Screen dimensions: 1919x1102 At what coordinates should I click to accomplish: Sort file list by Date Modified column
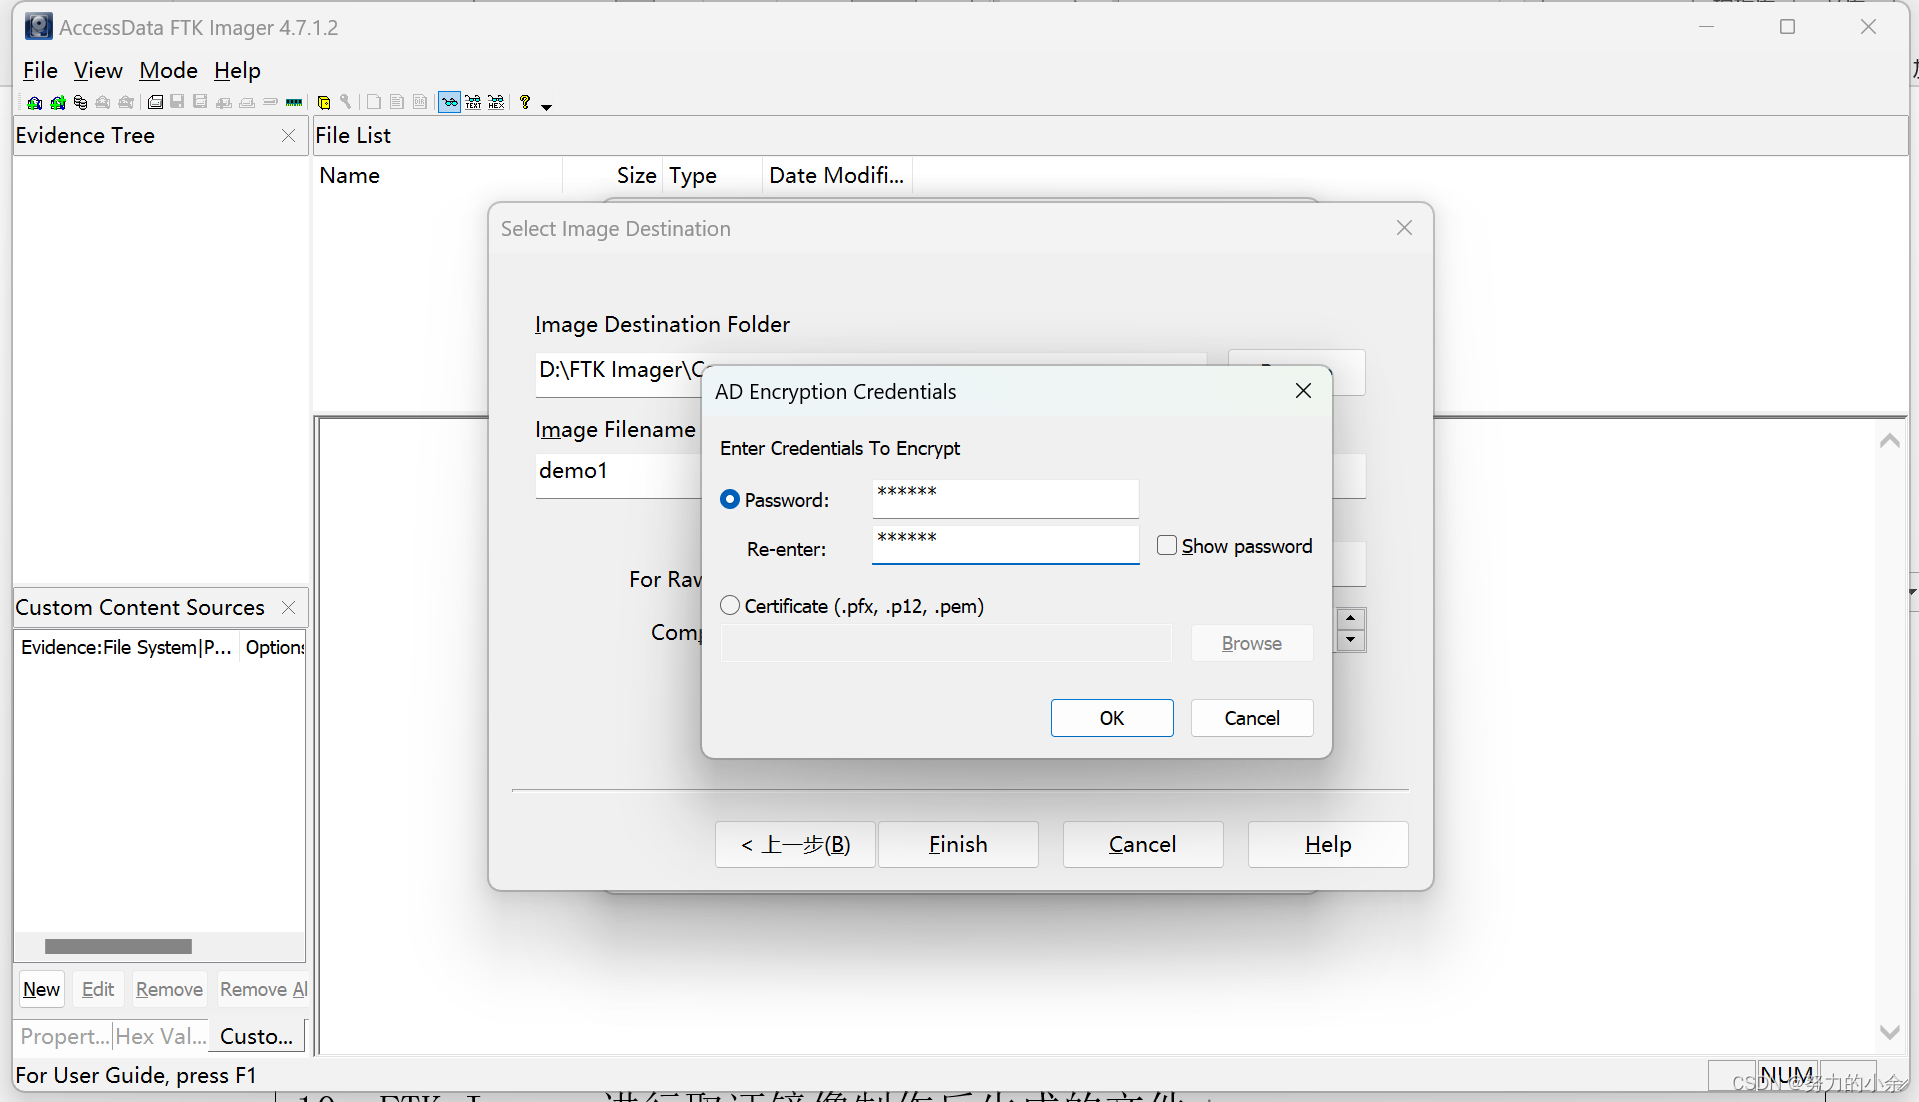coord(837,175)
